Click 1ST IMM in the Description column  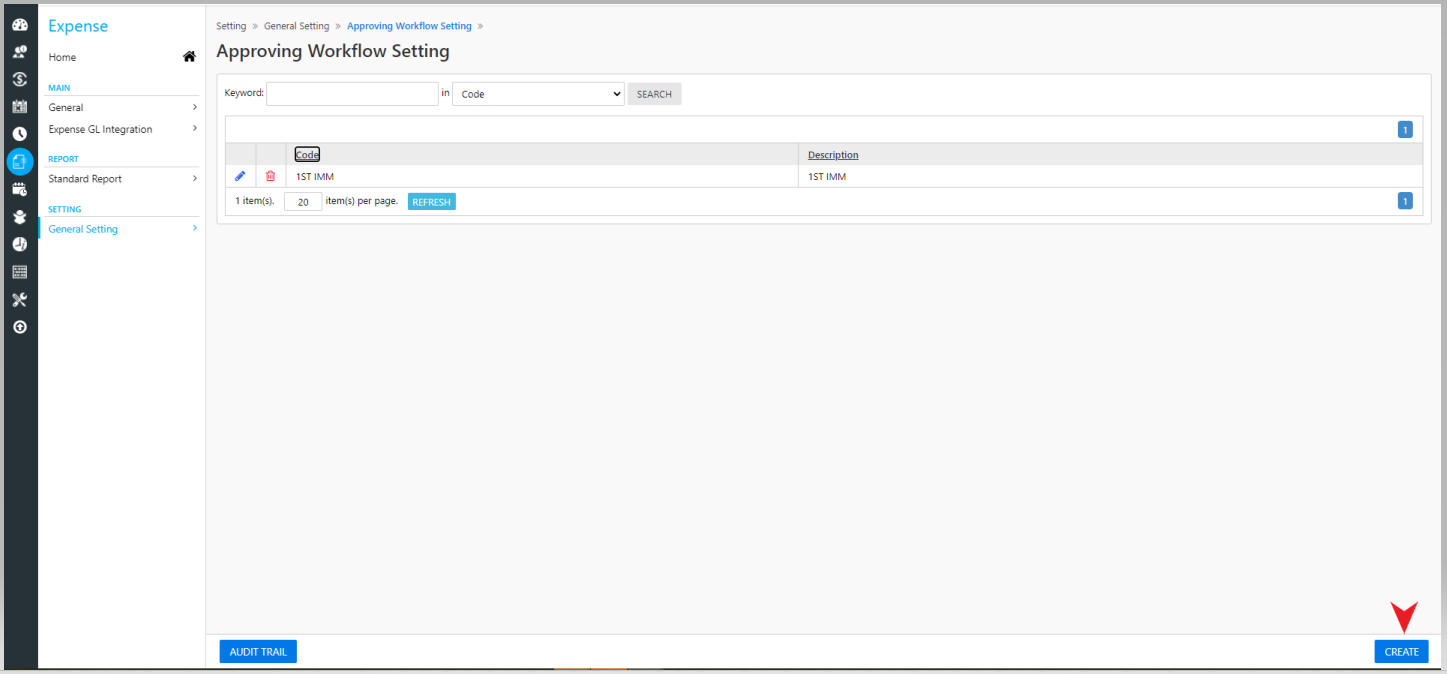(827, 177)
